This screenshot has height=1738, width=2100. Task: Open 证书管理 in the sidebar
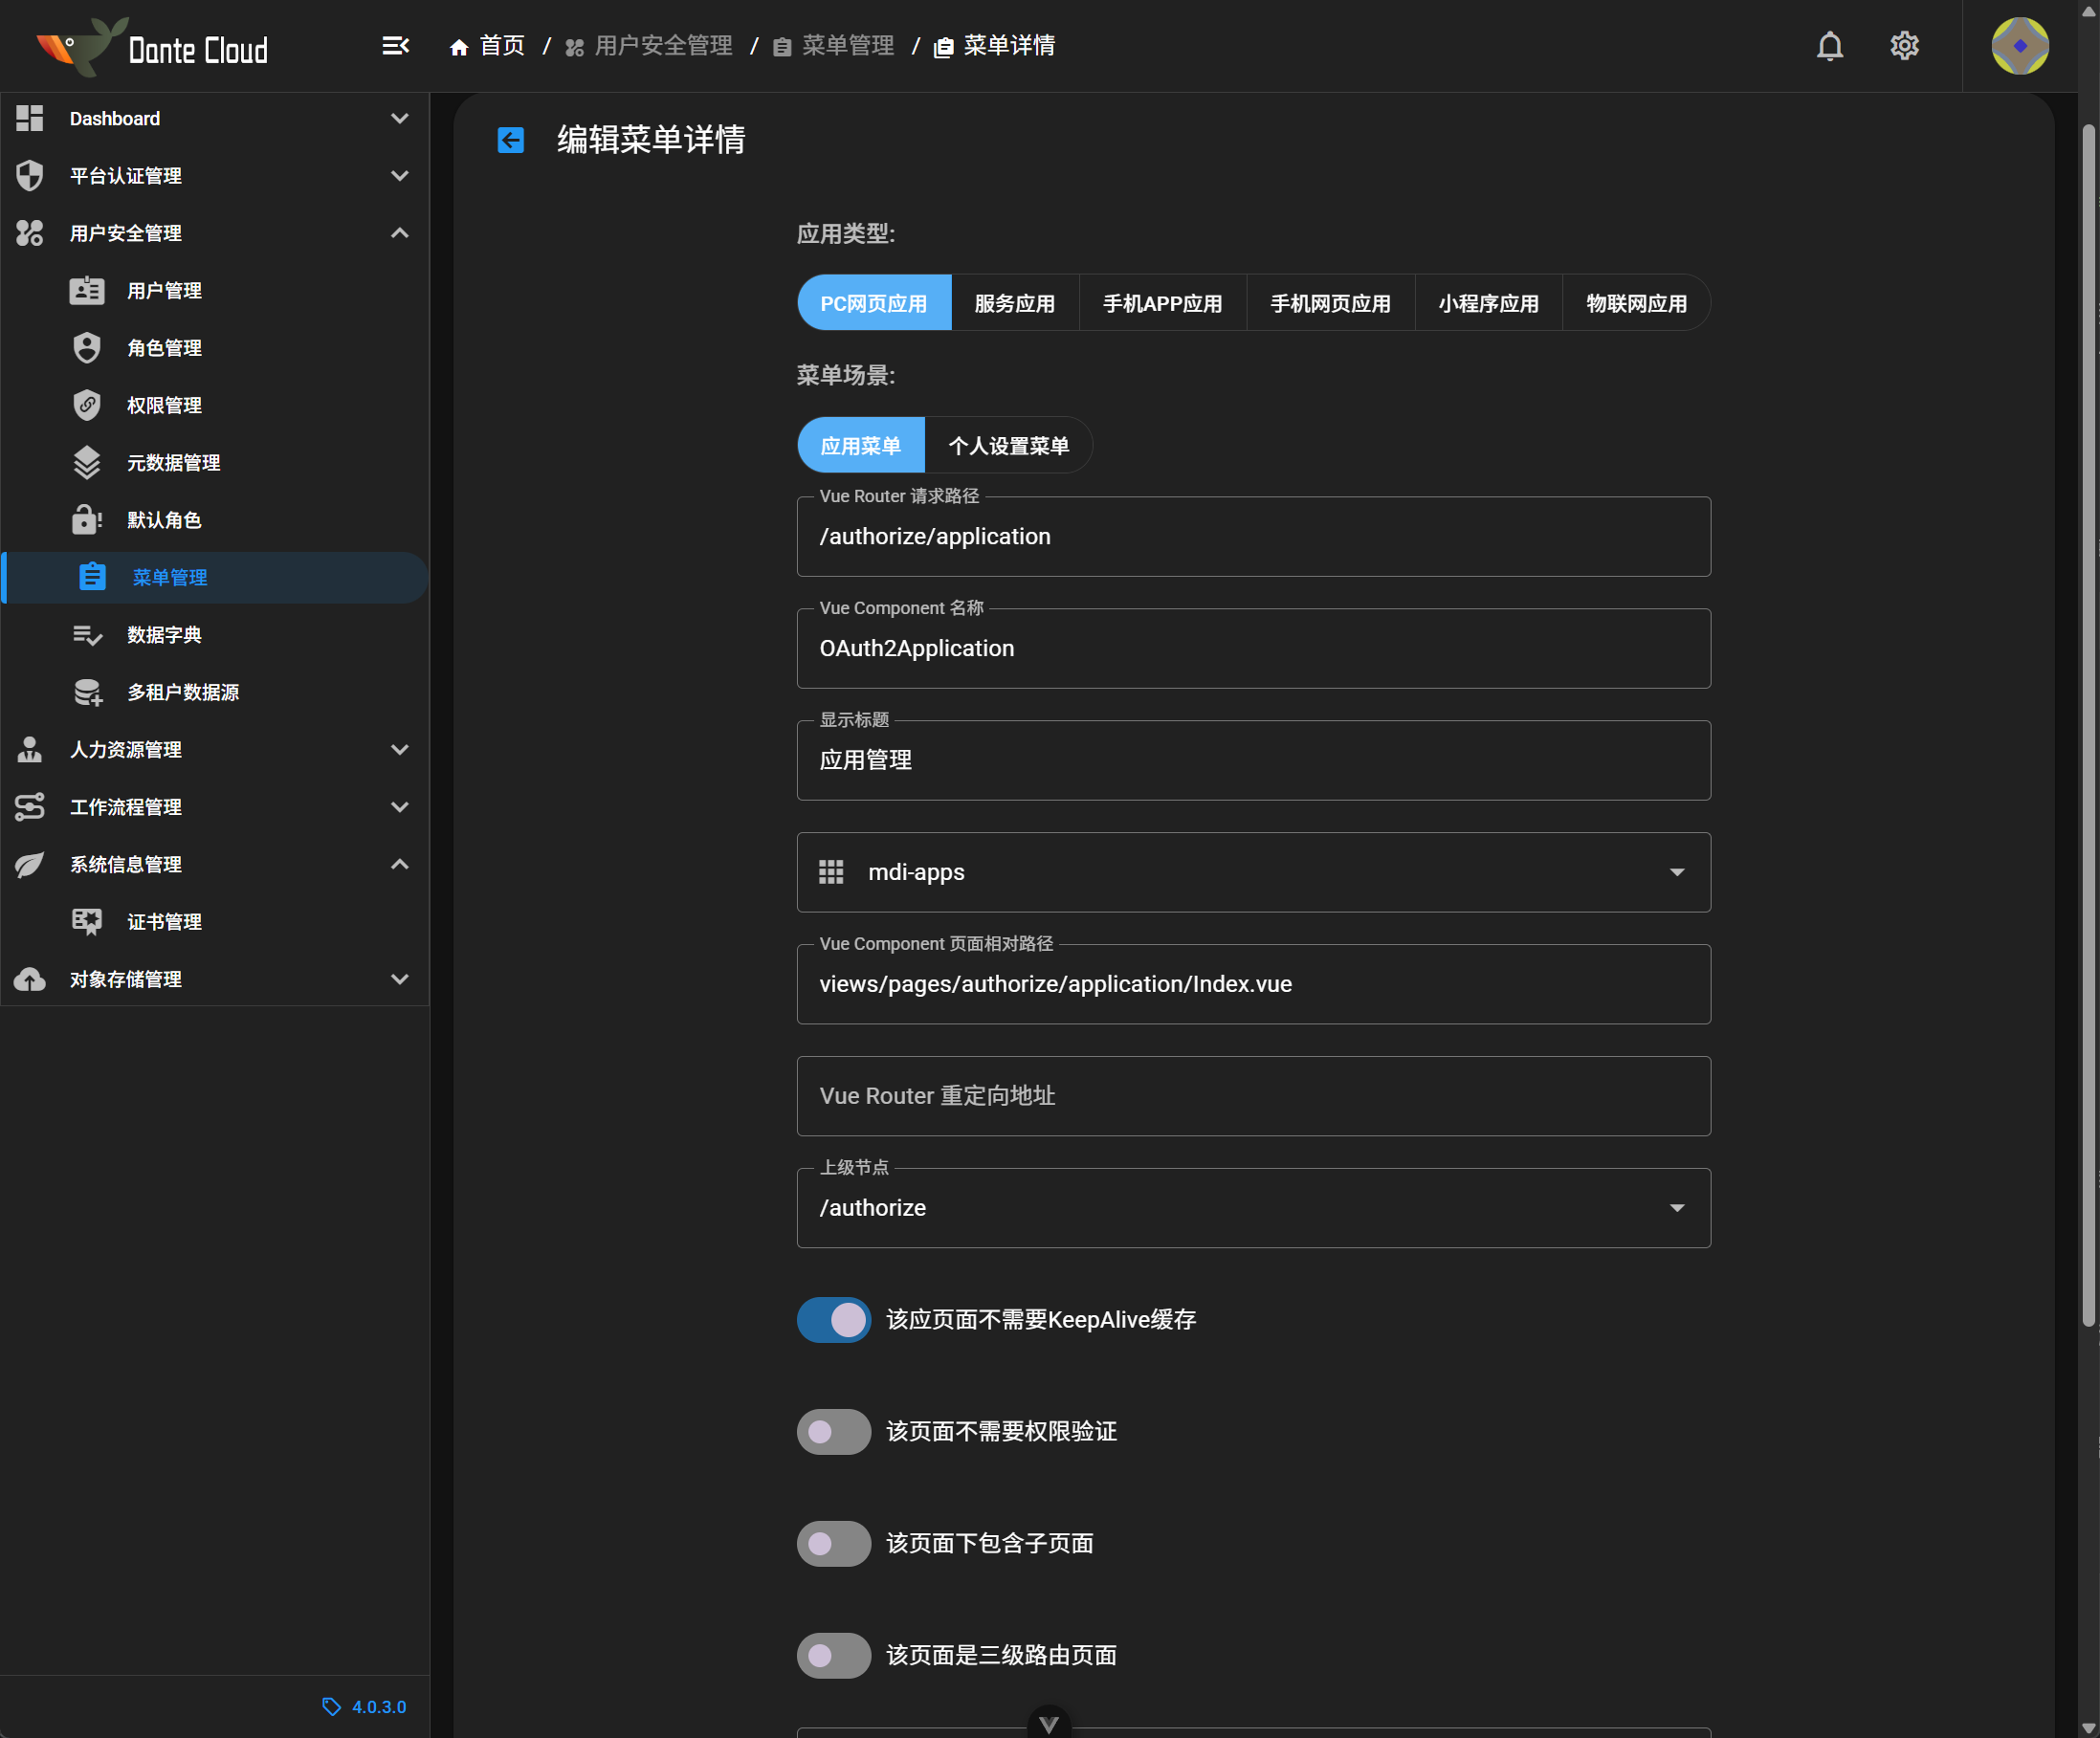[x=164, y=922]
